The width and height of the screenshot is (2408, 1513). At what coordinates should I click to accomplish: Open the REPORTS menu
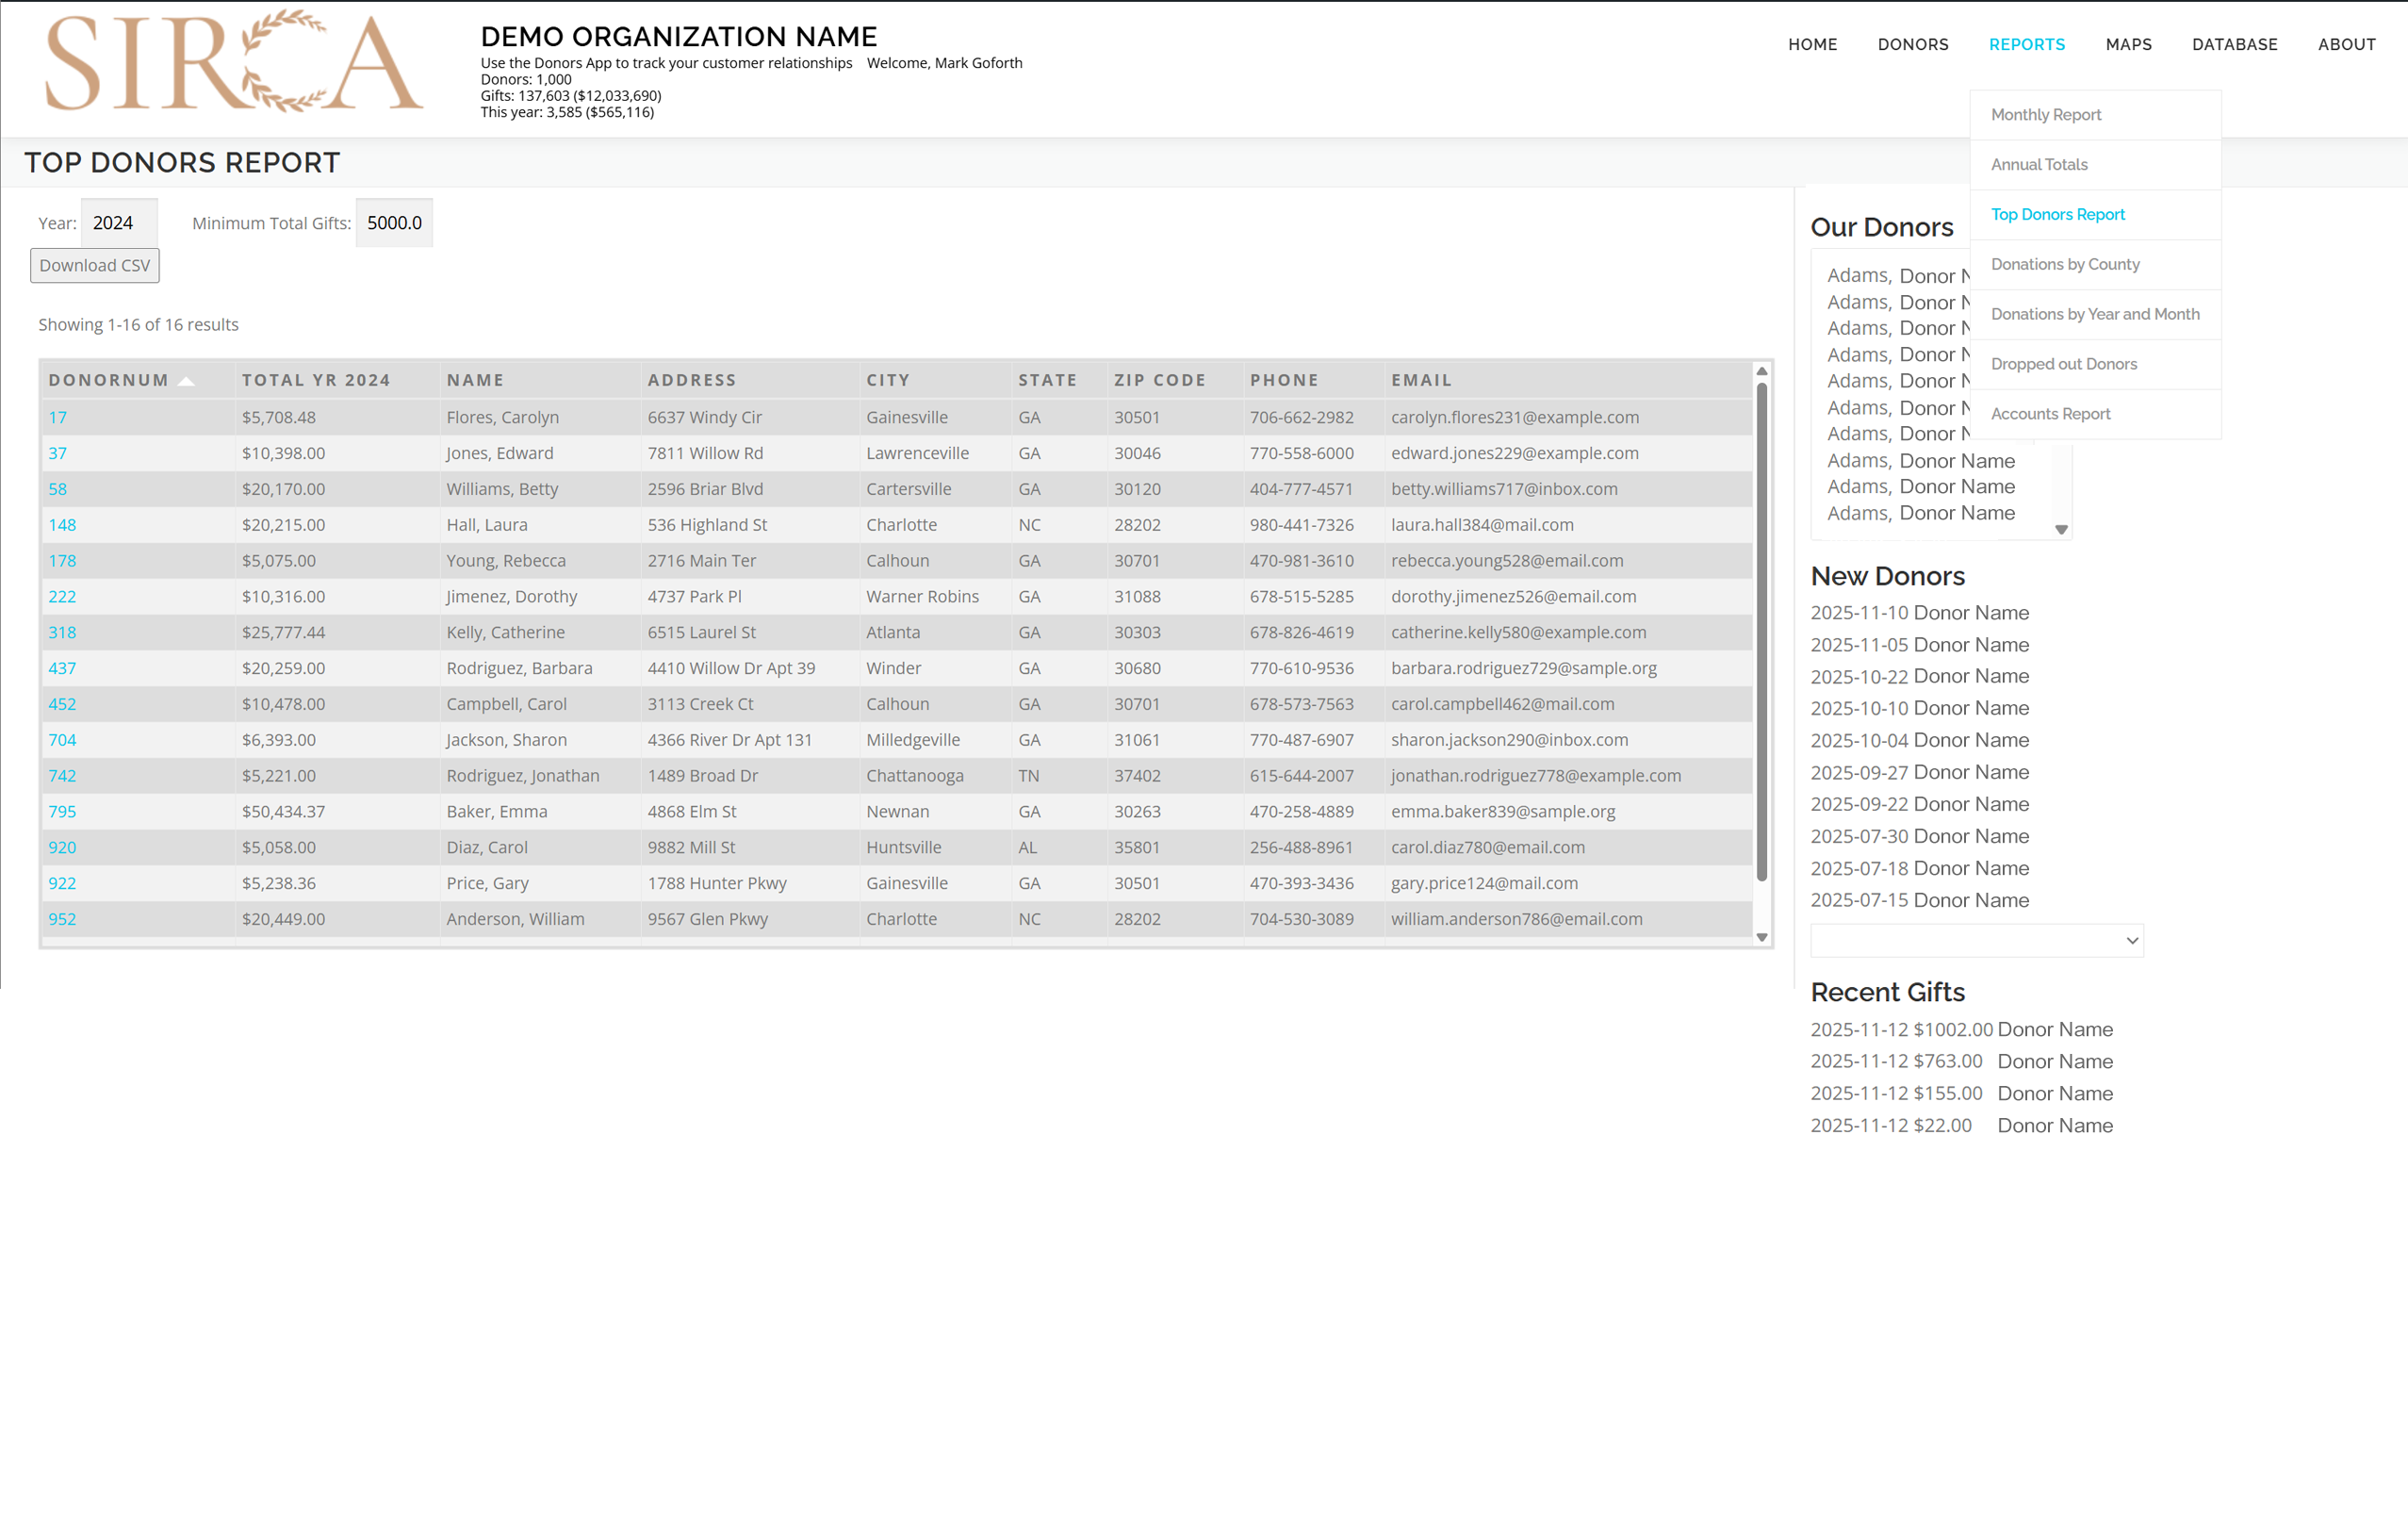pyautogui.click(x=2026, y=44)
